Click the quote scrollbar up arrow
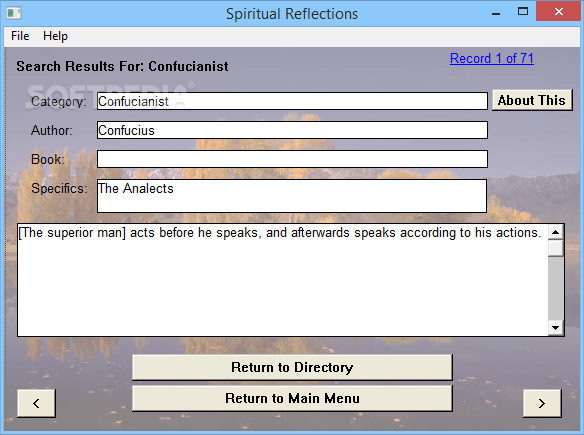 (x=555, y=233)
